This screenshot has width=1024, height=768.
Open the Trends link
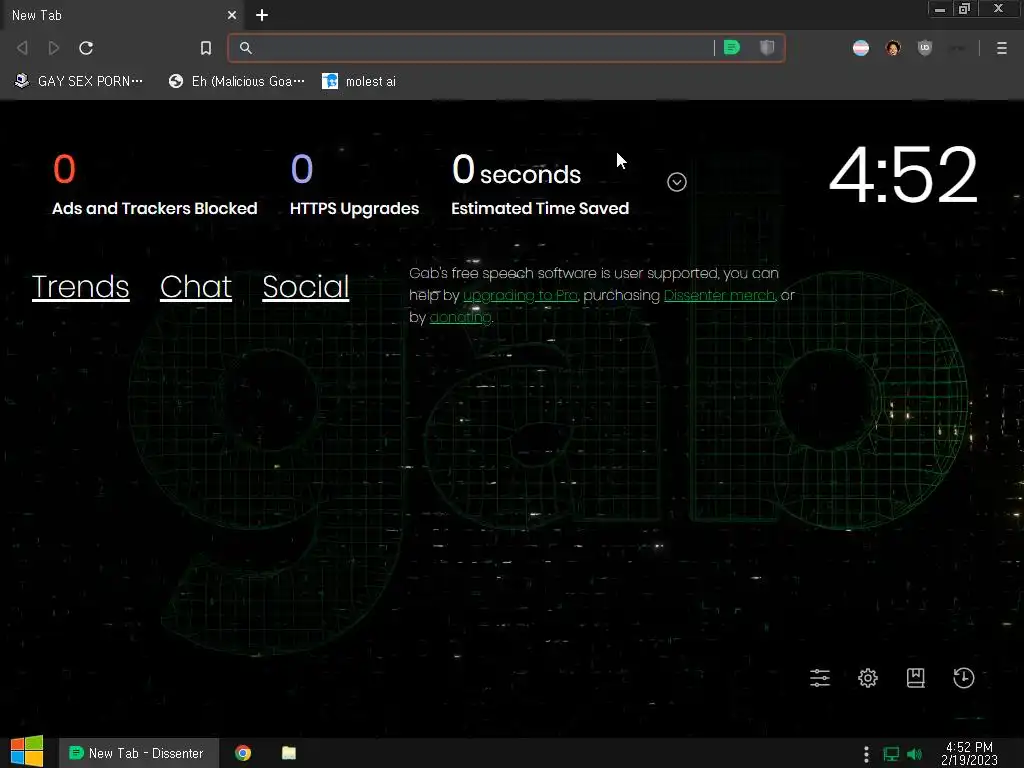pos(80,287)
